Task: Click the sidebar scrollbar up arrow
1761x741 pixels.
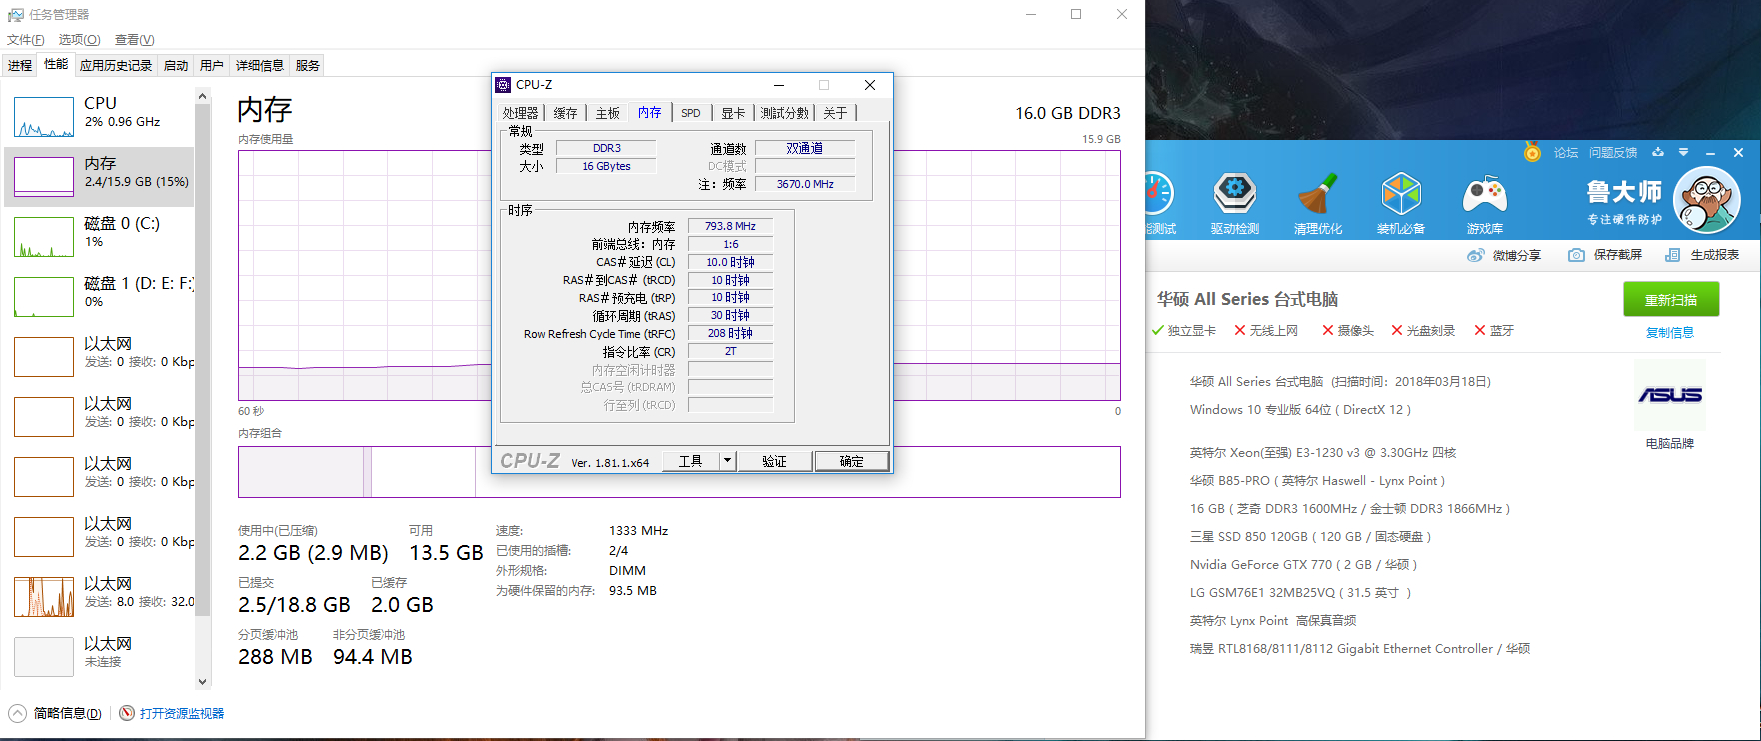Action: (202, 96)
